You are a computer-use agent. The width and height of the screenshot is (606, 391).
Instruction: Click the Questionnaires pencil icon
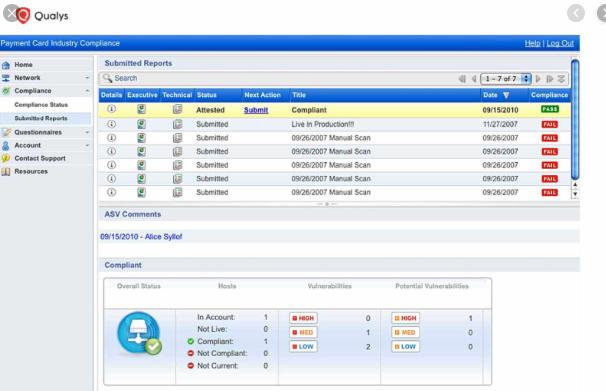point(6,132)
